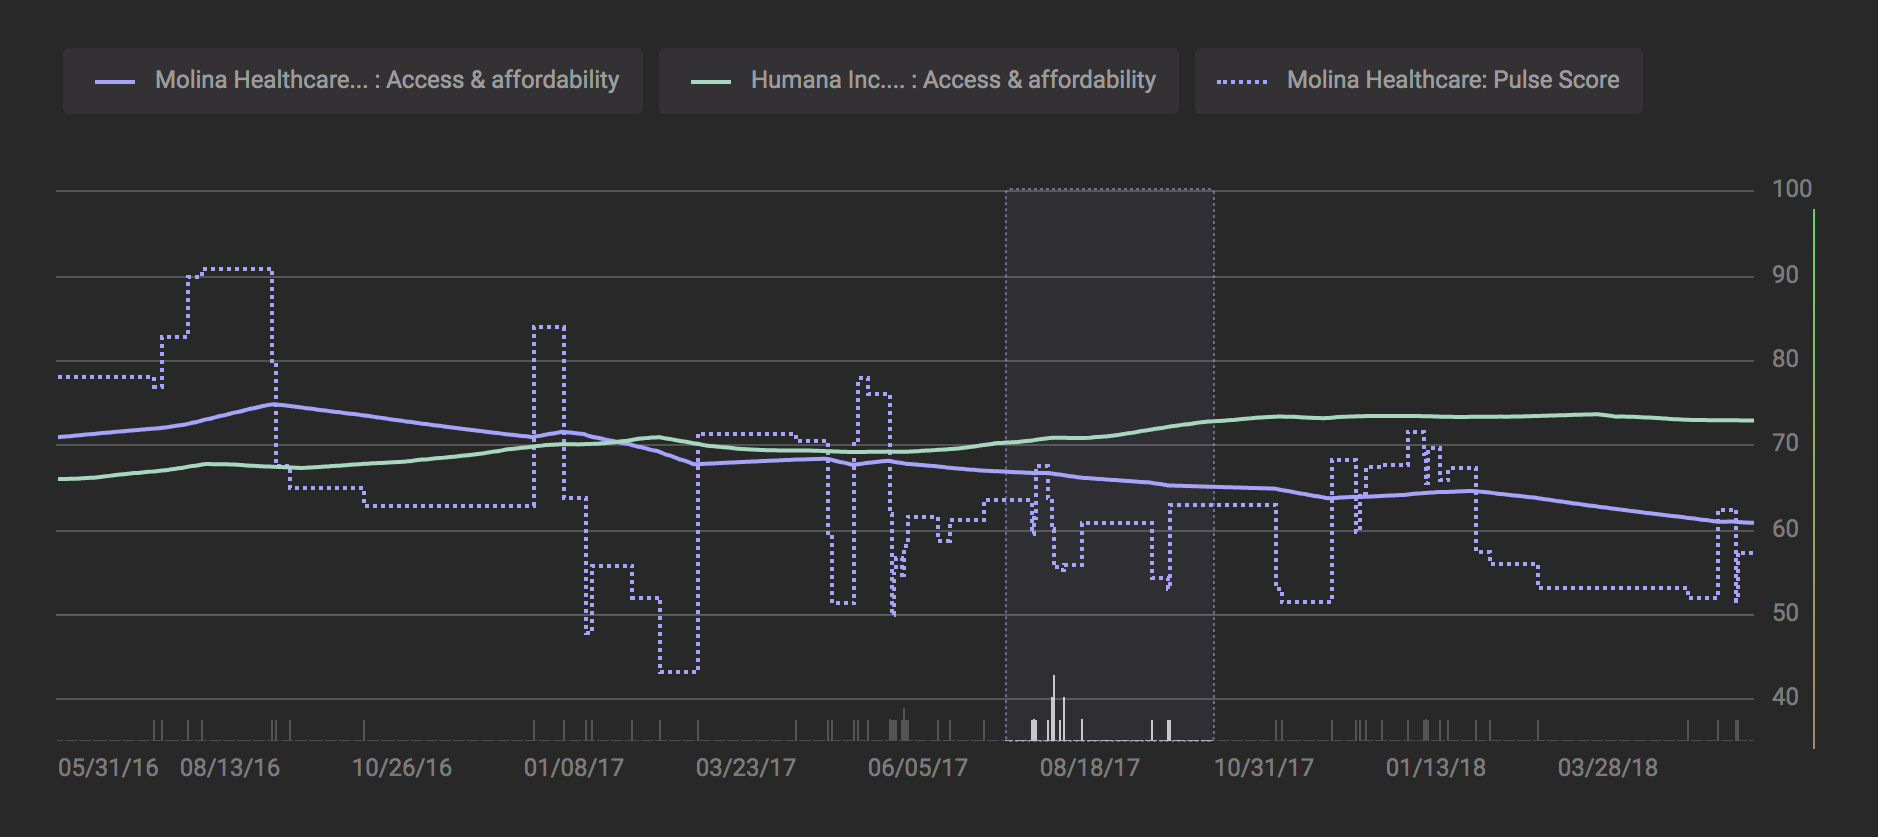The image size is (1878, 837).
Task: Click the 40 value on y-axis
Action: pyautogui.click(x=1785, y=697)
